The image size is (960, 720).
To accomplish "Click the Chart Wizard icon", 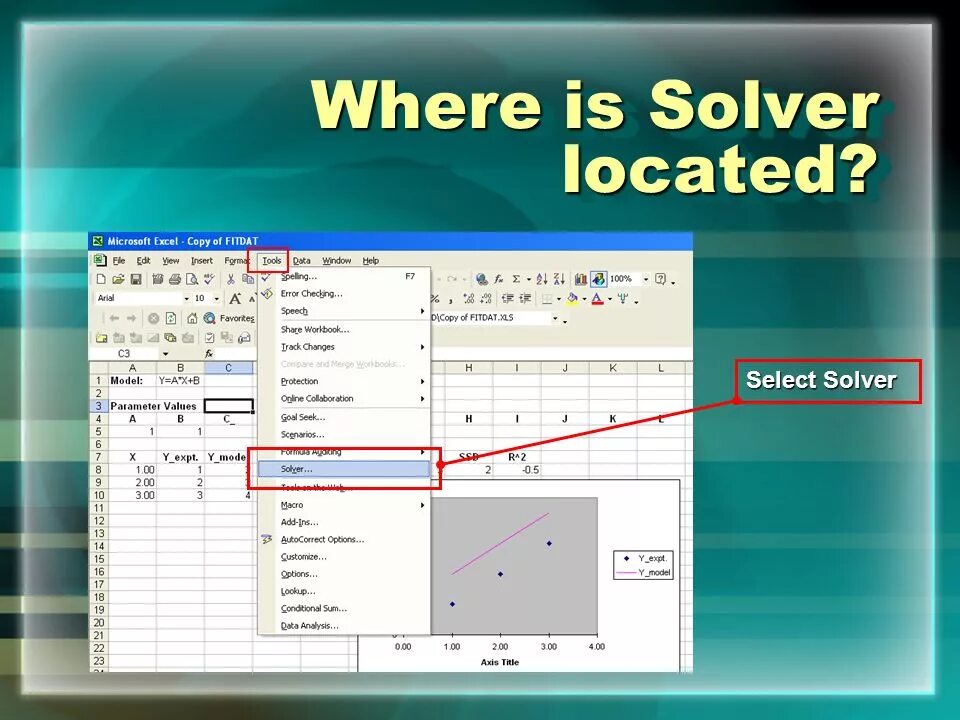I will (x=580, y=279).
